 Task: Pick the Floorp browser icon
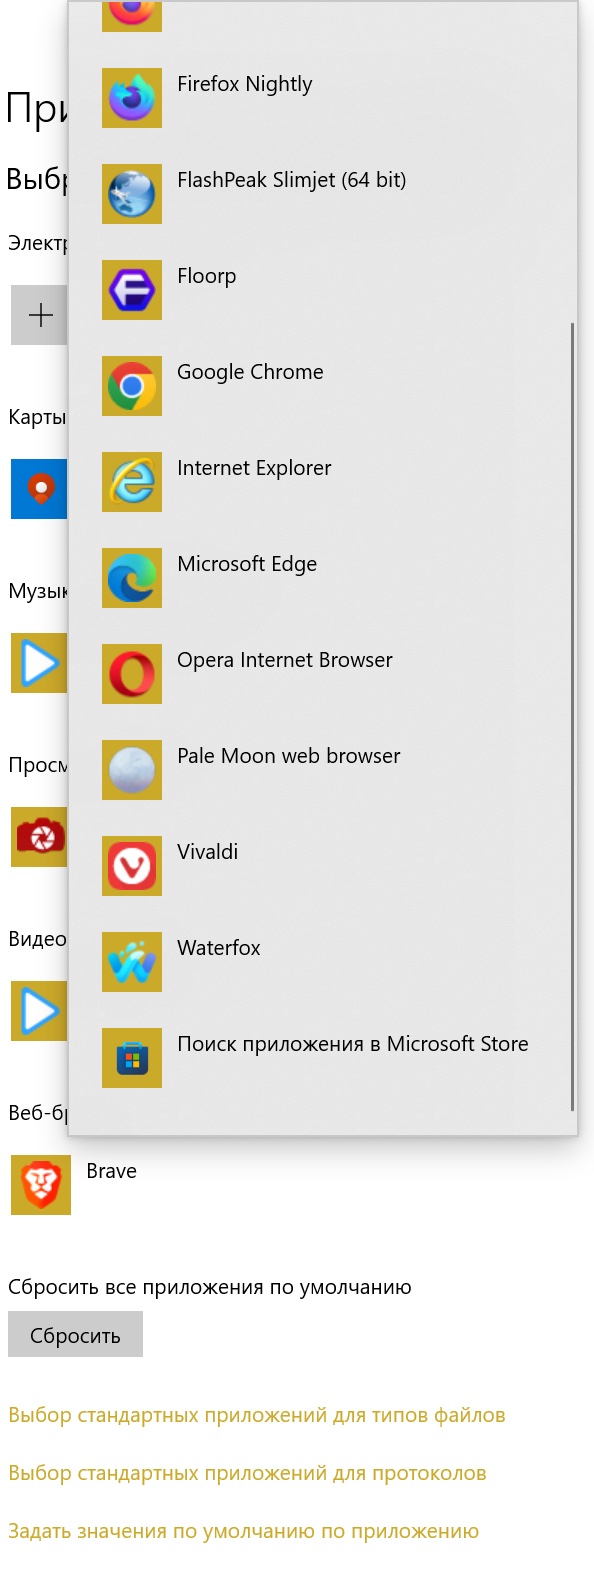point(132,290)
